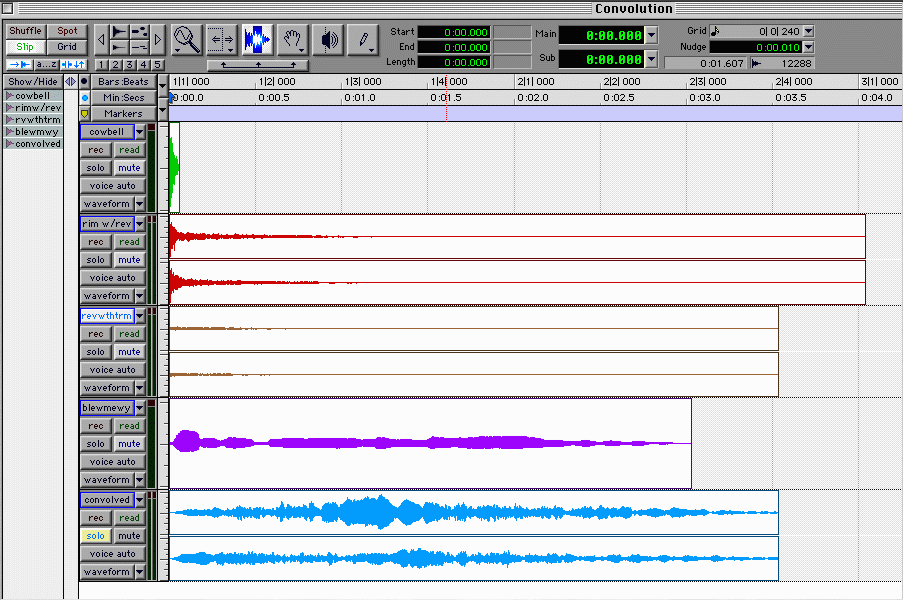Choose the Scrubber speaker tool
The width and height of the screenshot is (903, 600).
(328, 40)
